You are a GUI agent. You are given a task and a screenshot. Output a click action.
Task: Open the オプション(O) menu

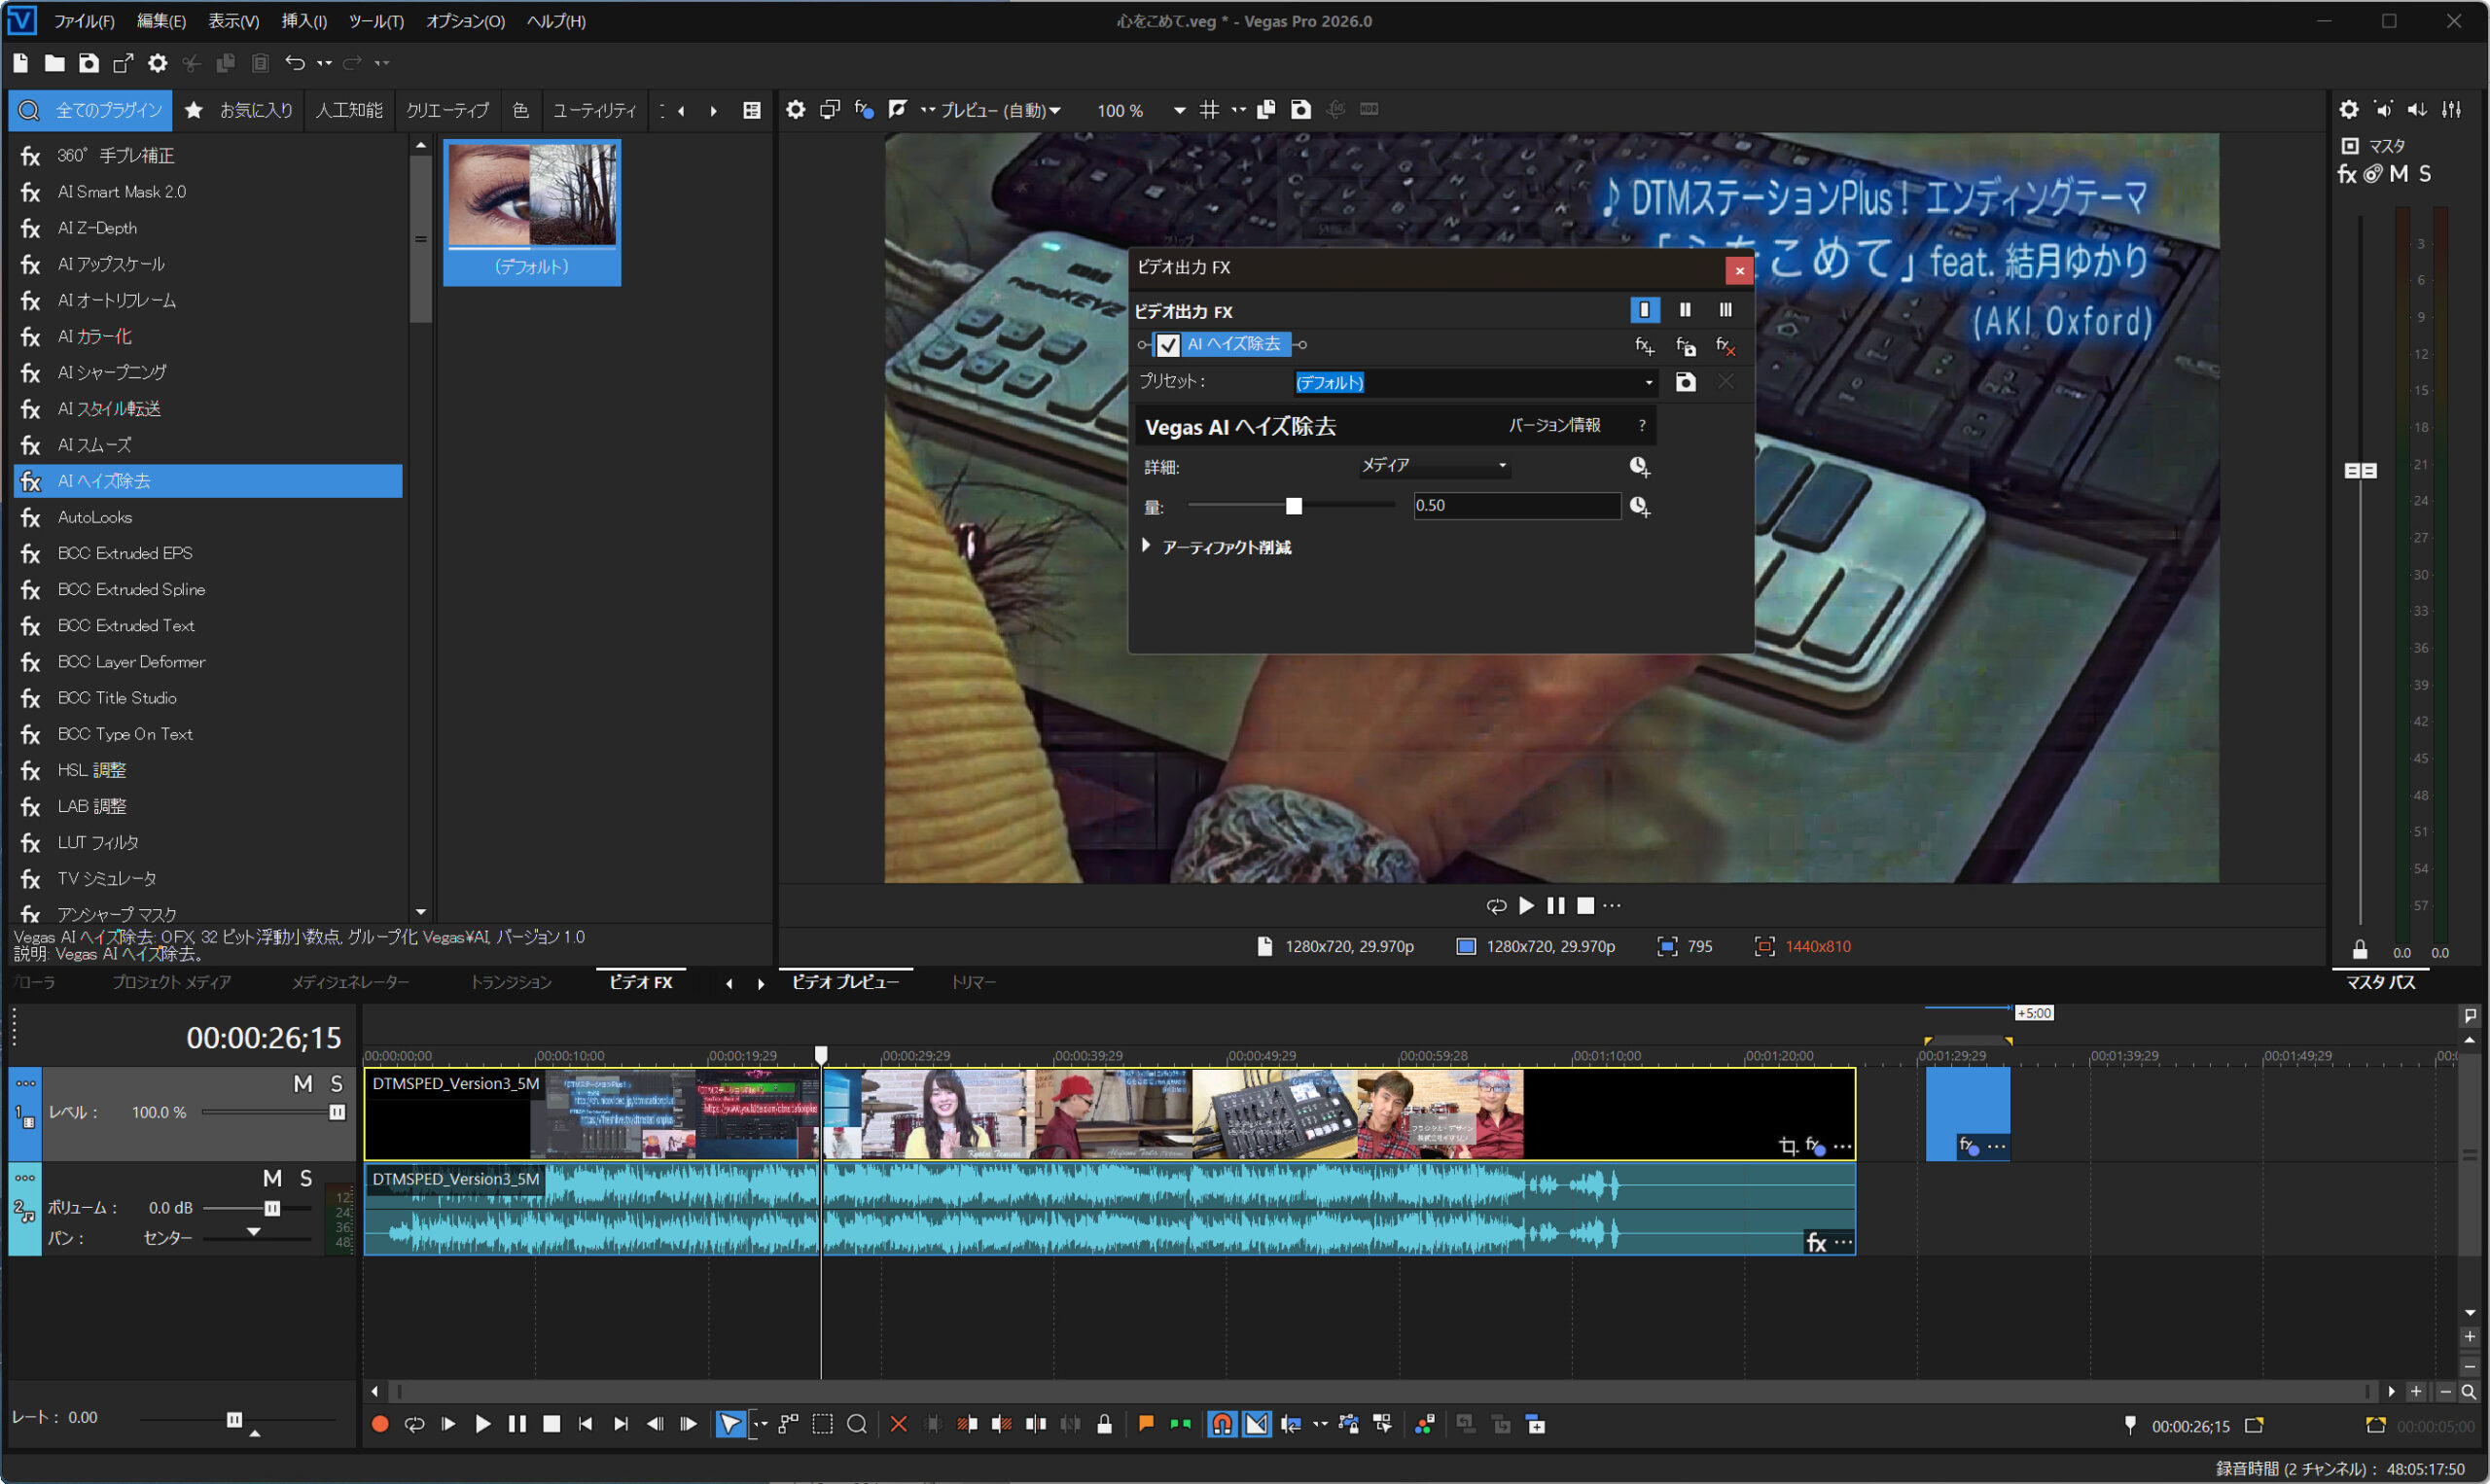[x=465, y=21]
